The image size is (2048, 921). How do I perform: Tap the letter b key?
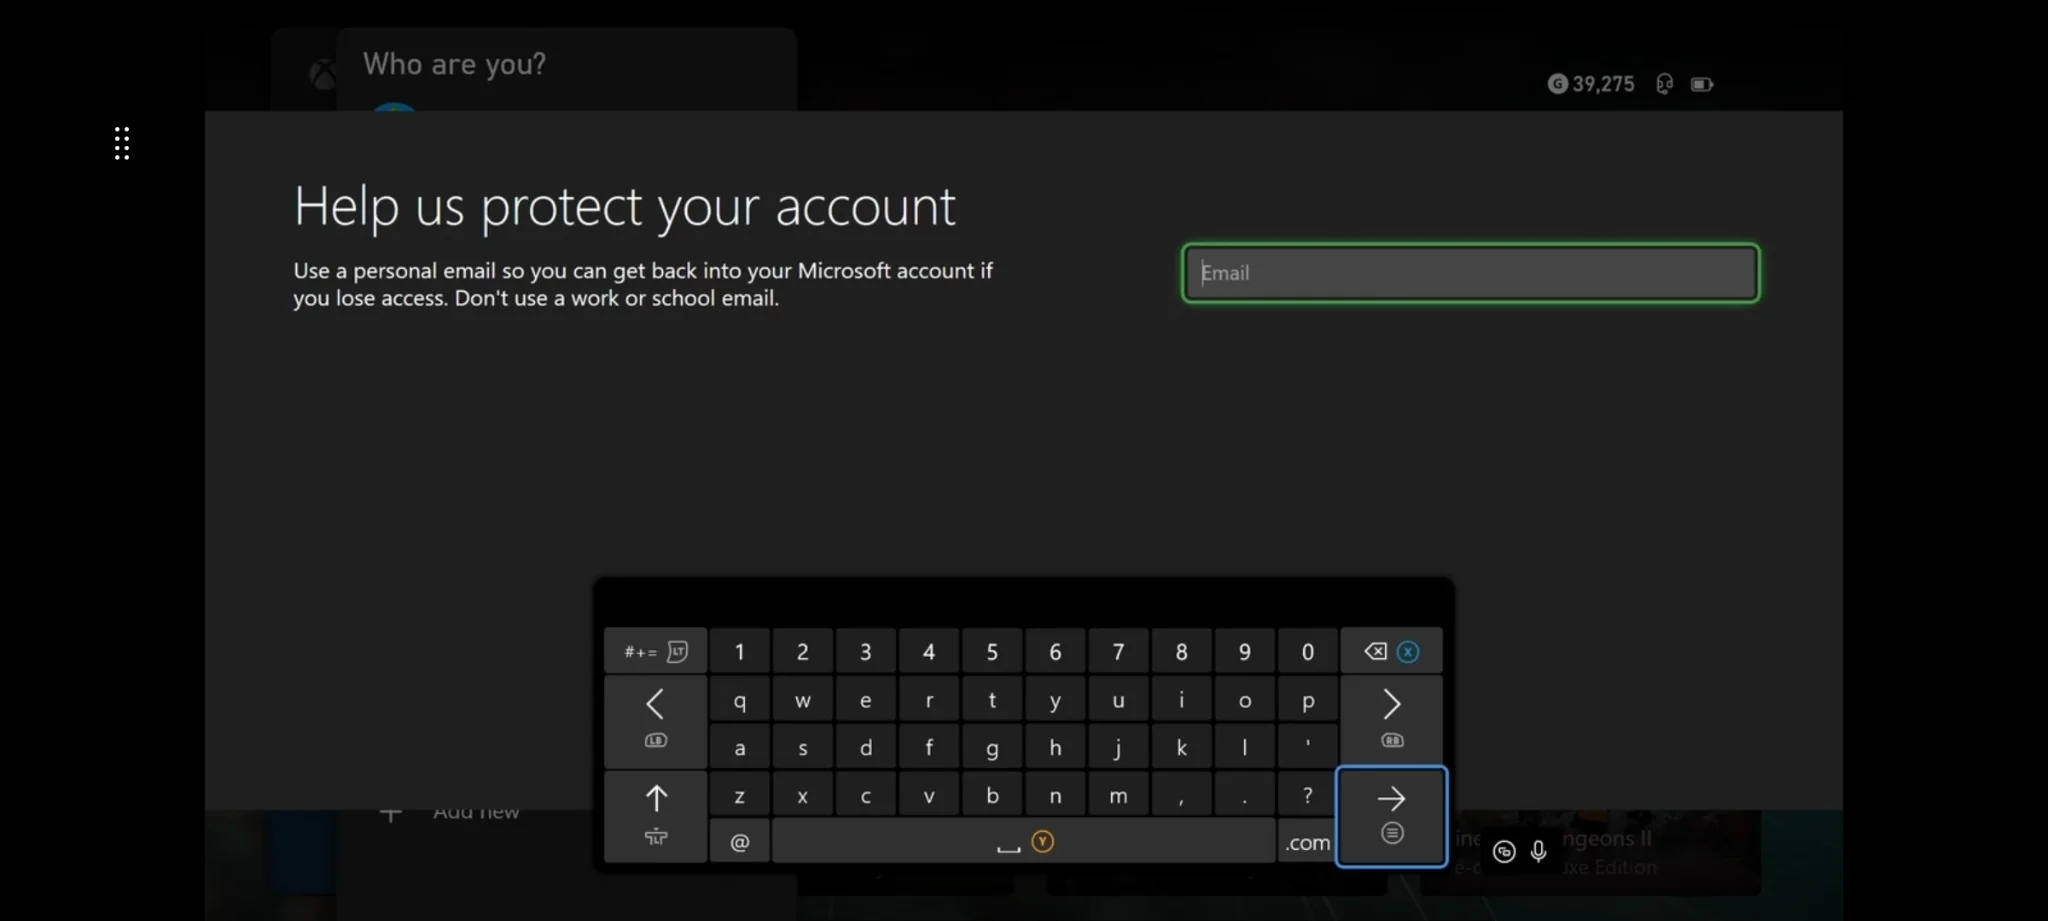click(992, 795)
